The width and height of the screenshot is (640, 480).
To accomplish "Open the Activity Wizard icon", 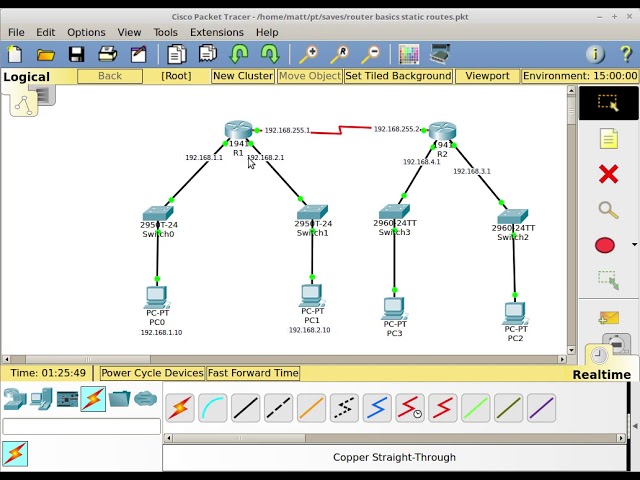I will (138, 54).
